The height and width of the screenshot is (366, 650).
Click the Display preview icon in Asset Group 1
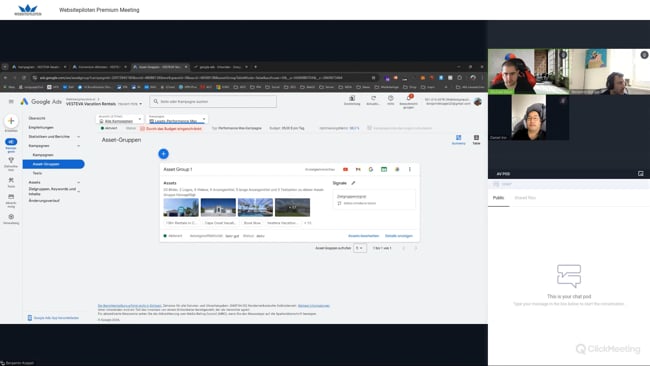pos(384,170)
